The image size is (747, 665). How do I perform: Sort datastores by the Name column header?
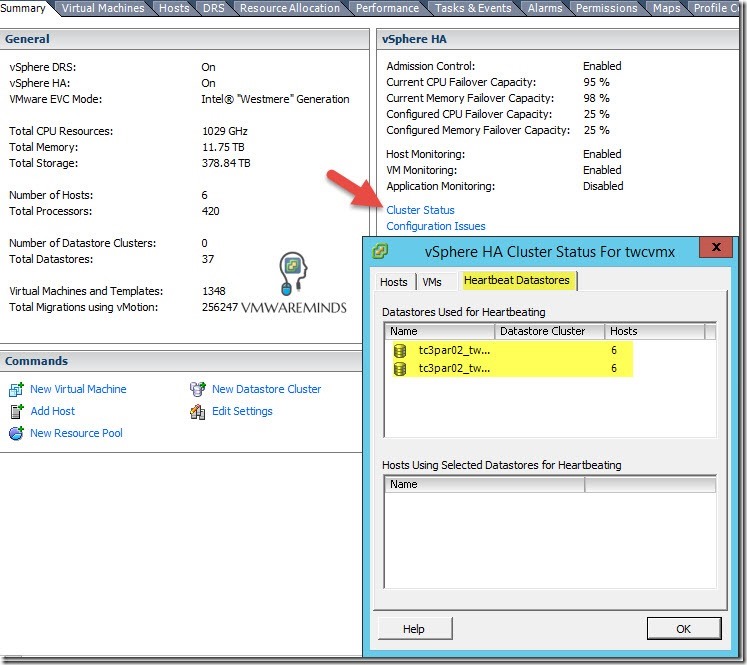(x=440, y=331)
